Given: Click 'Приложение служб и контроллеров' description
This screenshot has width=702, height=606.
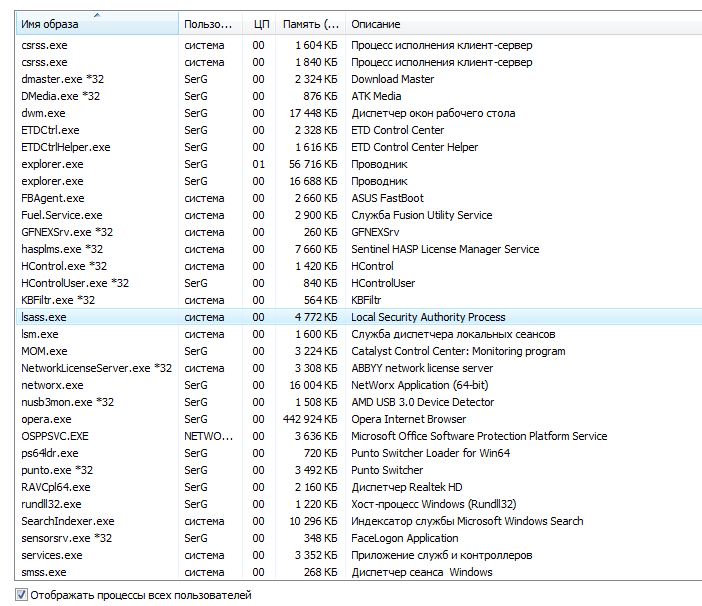Looking at the screenshot, I should click(x=441, y=555).
